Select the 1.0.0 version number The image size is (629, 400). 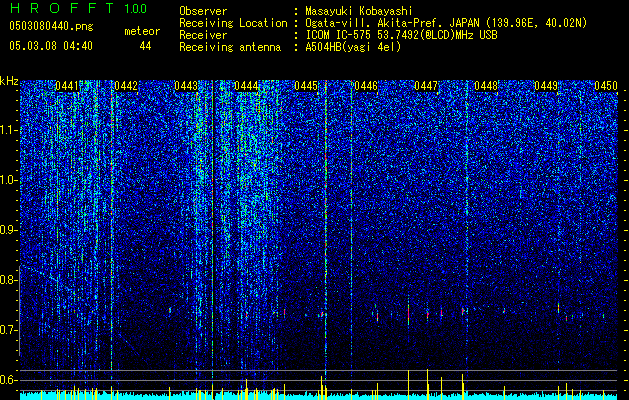tap(136, 8)
